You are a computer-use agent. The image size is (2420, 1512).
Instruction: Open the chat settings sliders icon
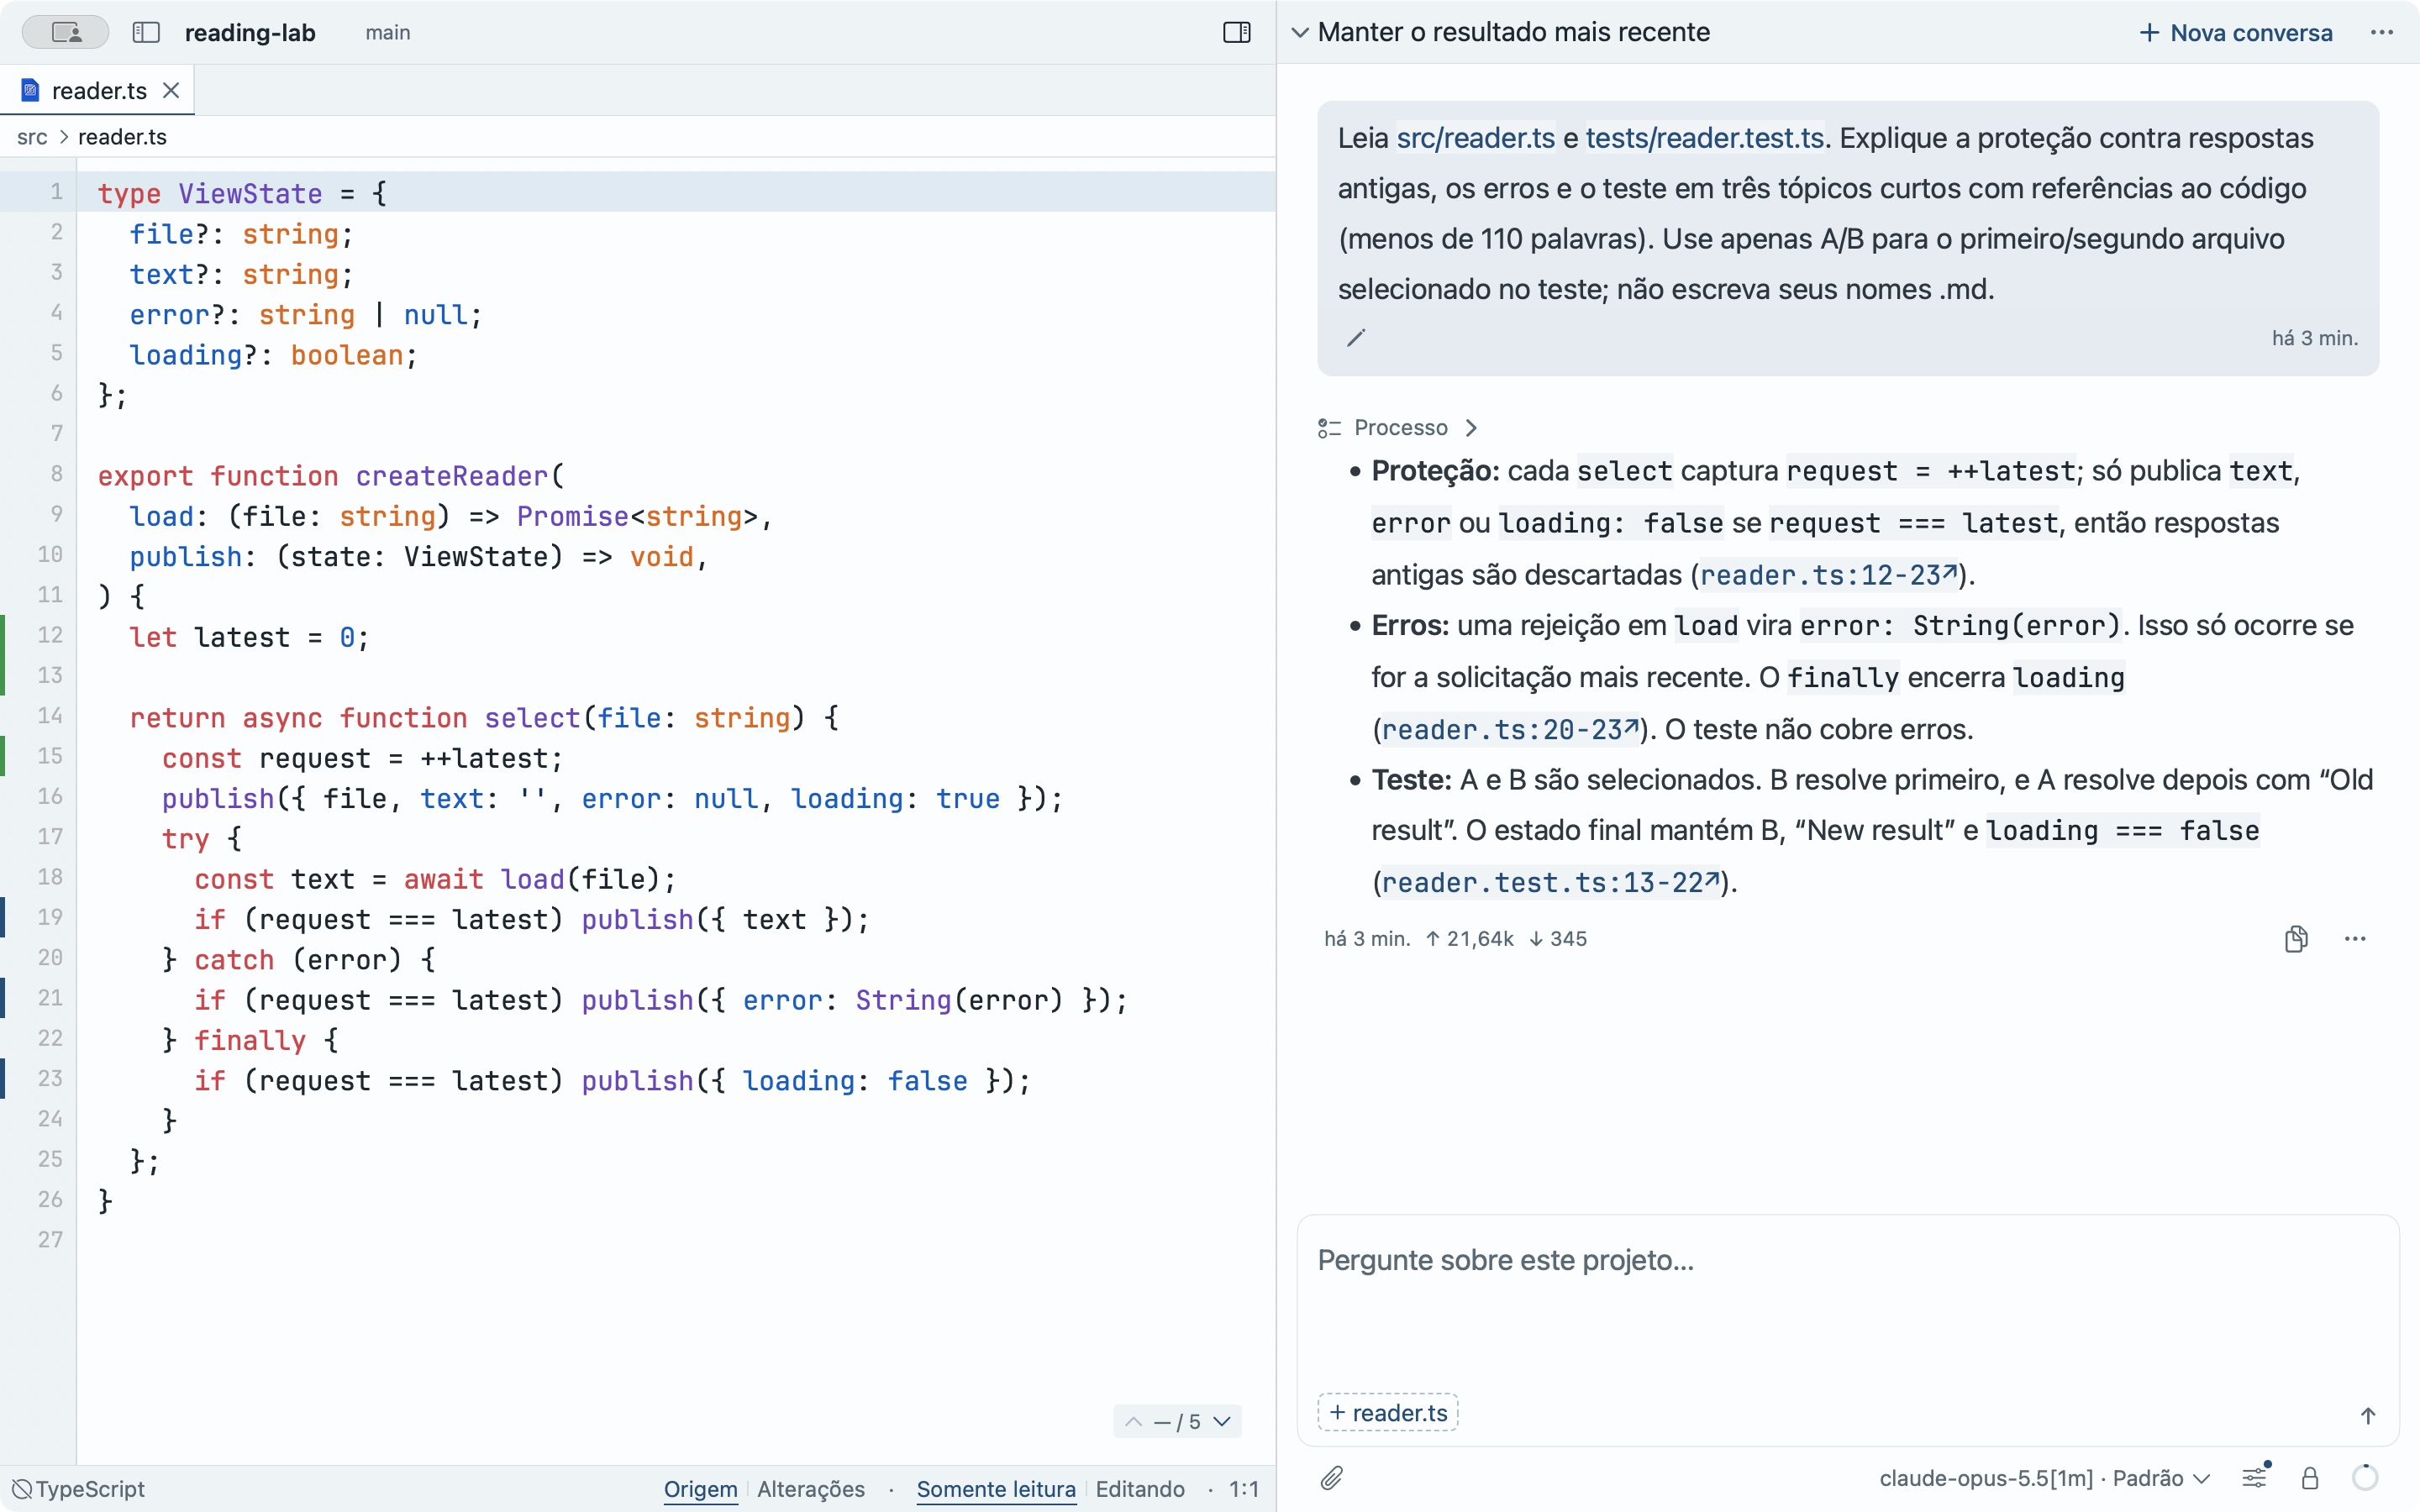2255,1477
